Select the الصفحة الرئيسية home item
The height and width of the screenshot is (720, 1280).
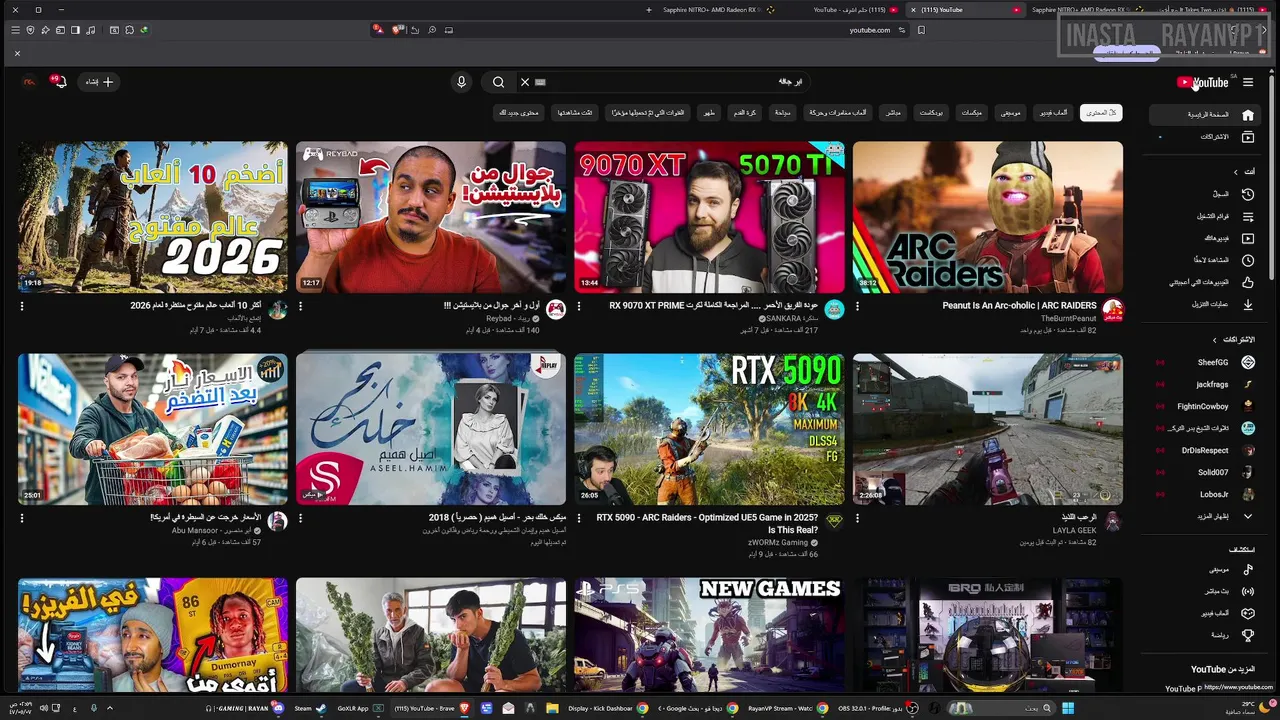[x=1205, y=115]
